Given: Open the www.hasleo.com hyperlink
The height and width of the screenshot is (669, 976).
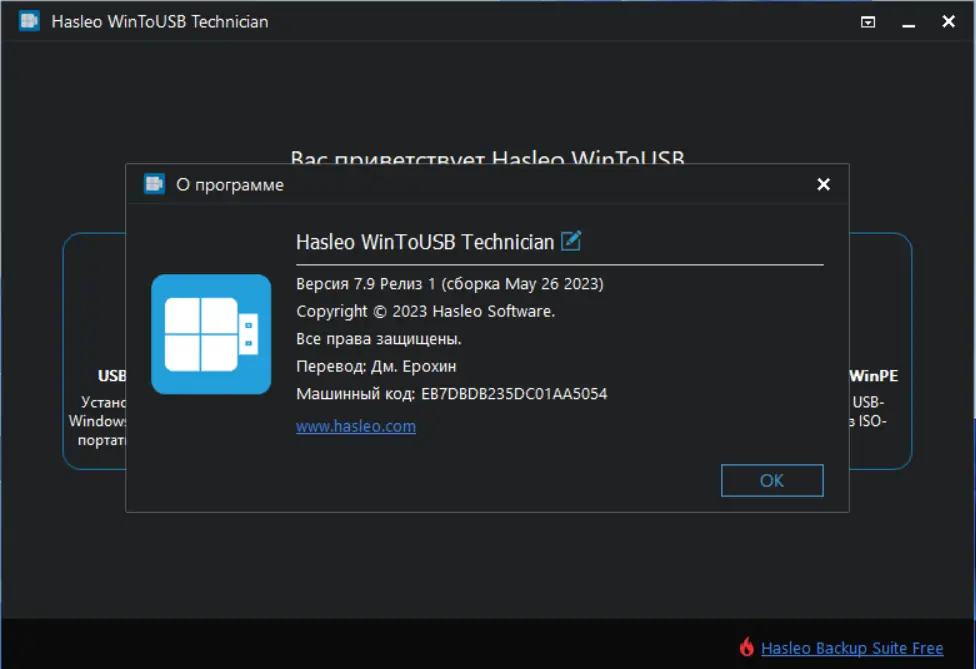Looking at the screenshot, I should click(x=356, y=425).
